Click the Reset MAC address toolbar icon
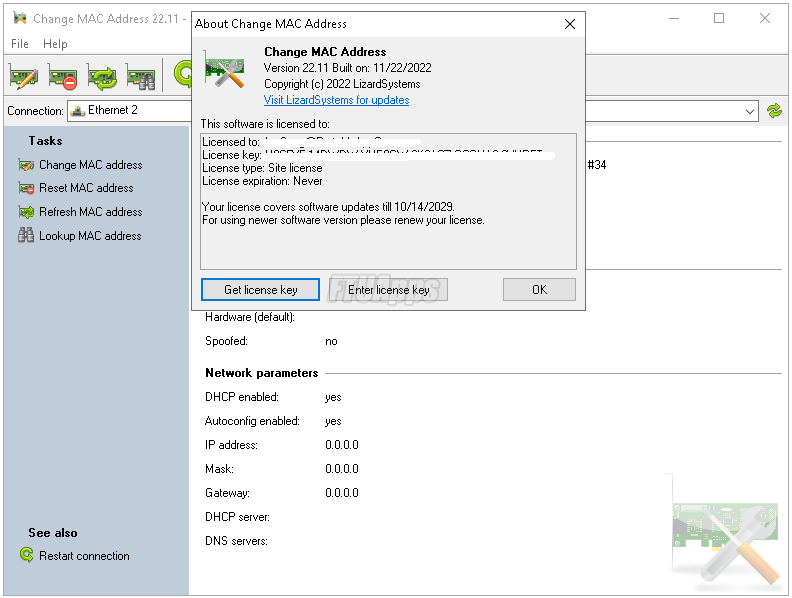The width and height of the screenshot is (792, 598). pyautogui.click(x=63, y=76)
